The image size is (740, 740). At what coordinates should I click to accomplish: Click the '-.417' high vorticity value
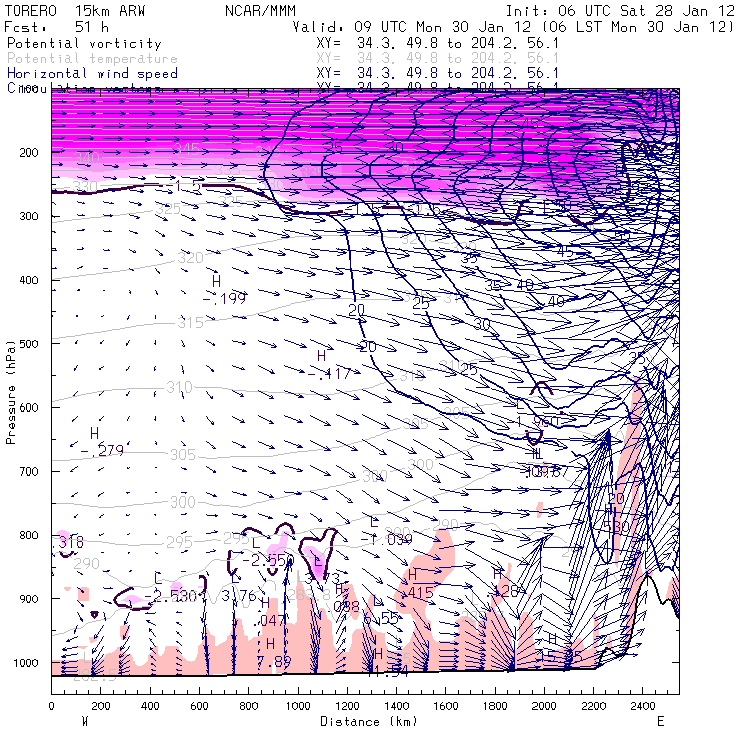[x=329, y=374]
